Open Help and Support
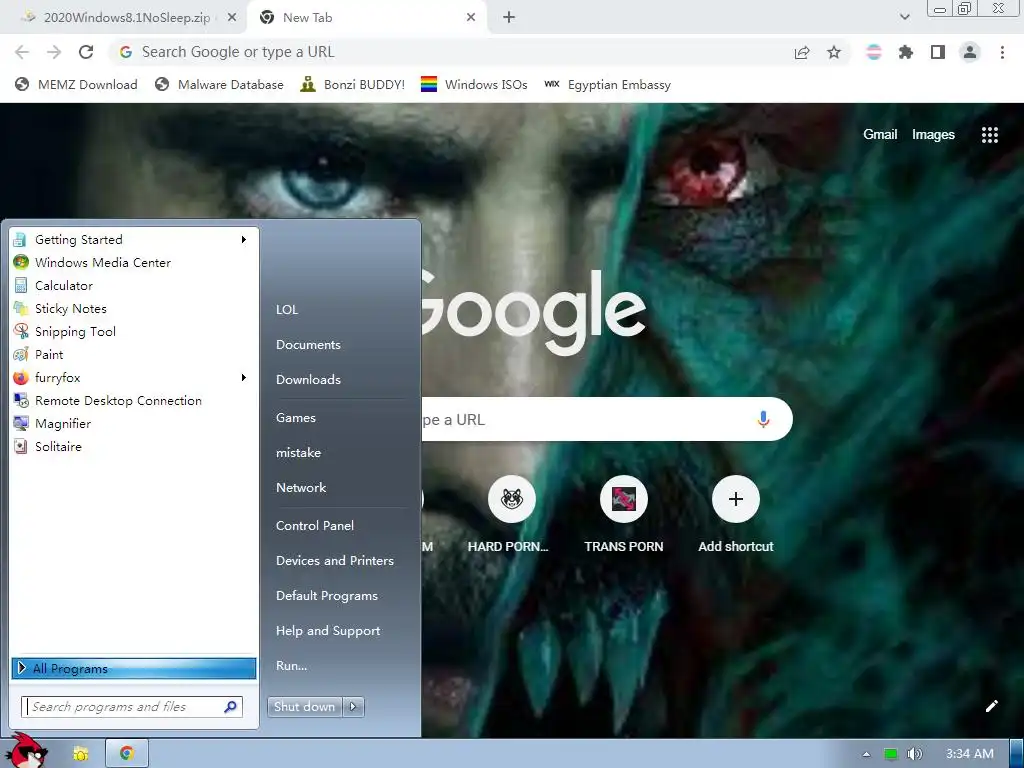The width and height of the screenshot is (1024, 768). tap(328, 631)
